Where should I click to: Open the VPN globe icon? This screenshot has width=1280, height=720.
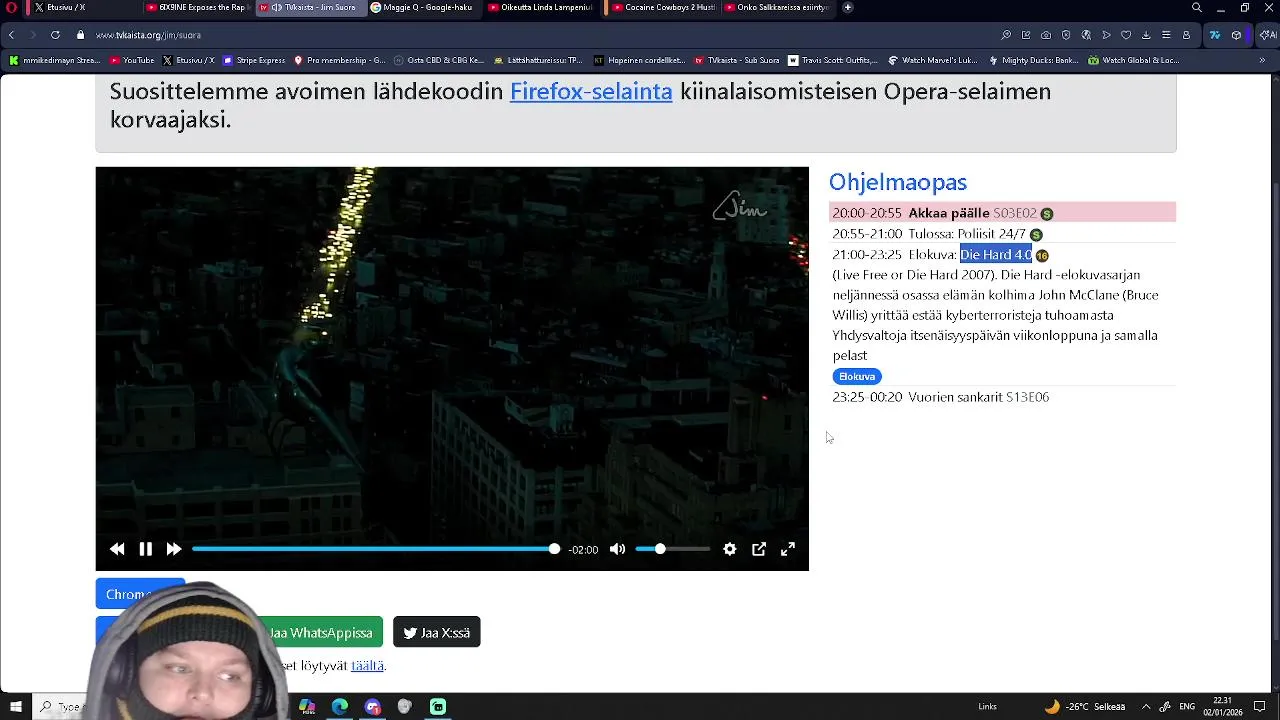coord(1086,35)
